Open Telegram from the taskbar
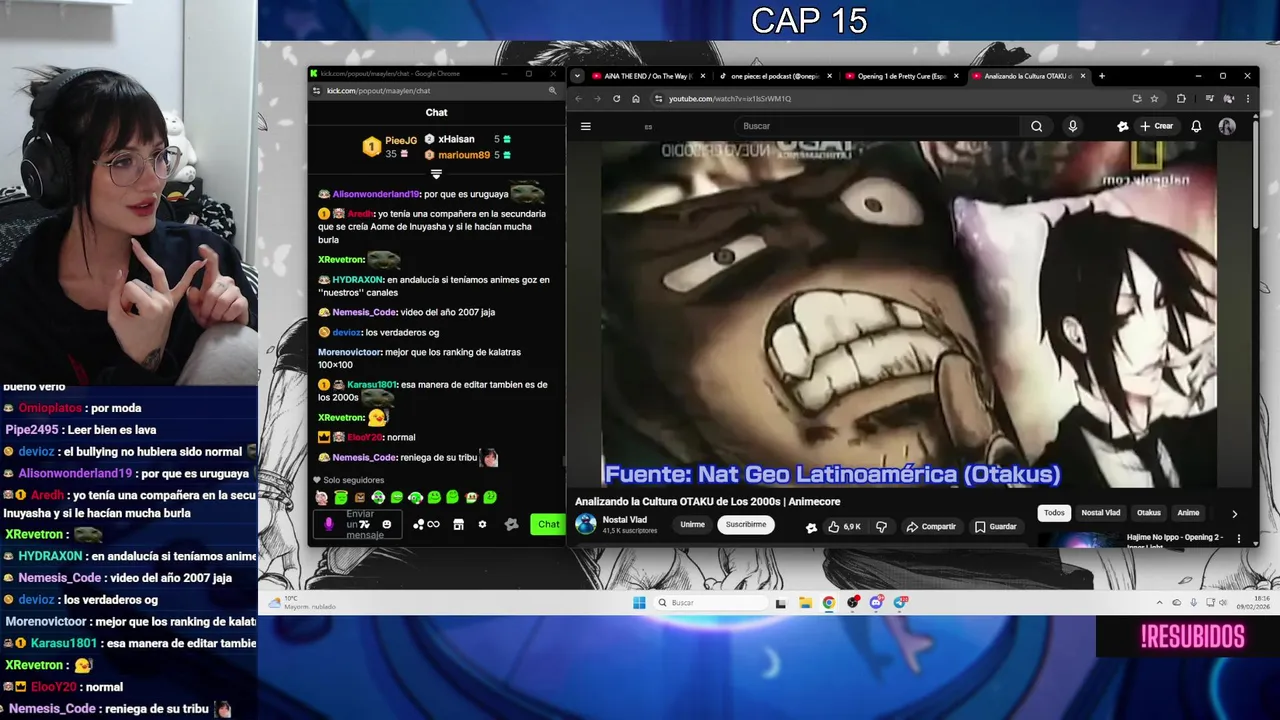1280x720 pixels. click(x=900, y=602)
